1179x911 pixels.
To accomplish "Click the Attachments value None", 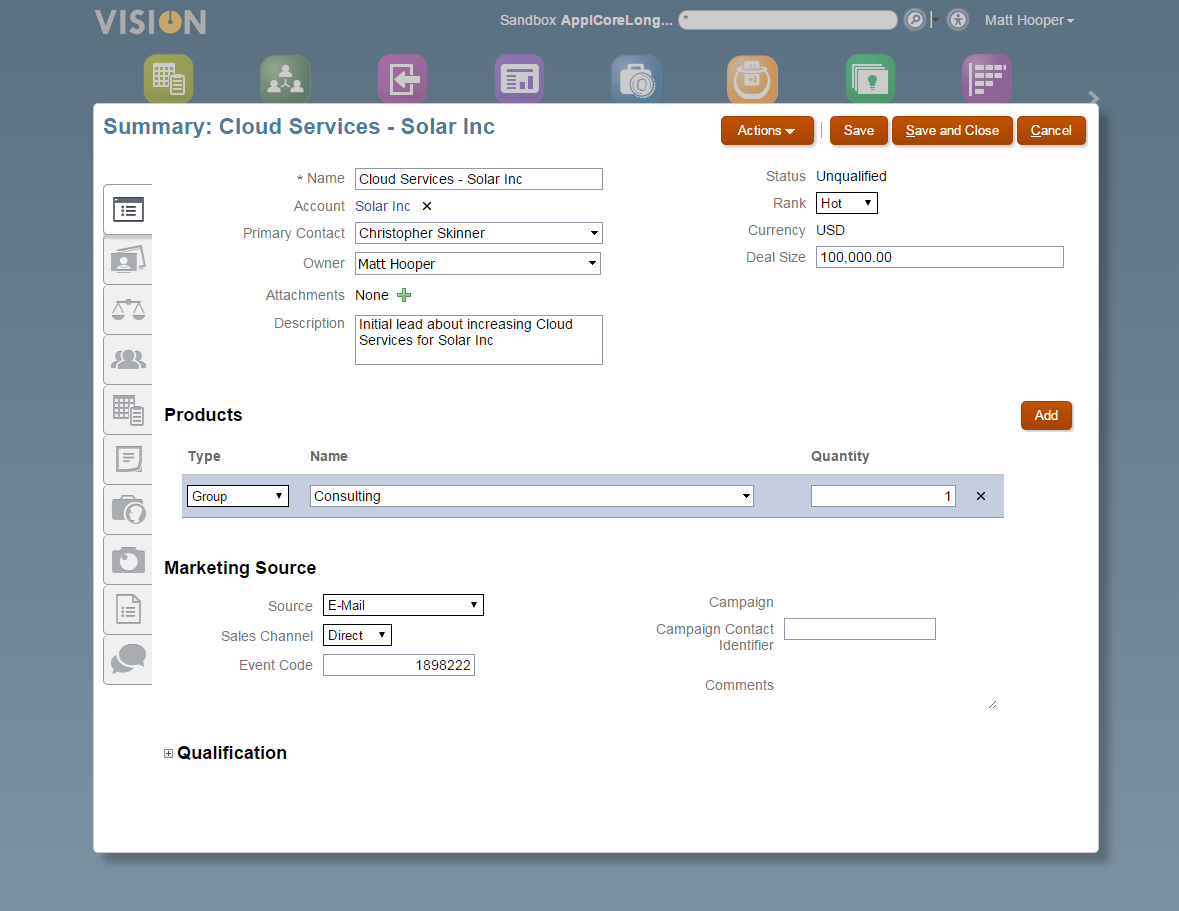I will coord(371,295).
